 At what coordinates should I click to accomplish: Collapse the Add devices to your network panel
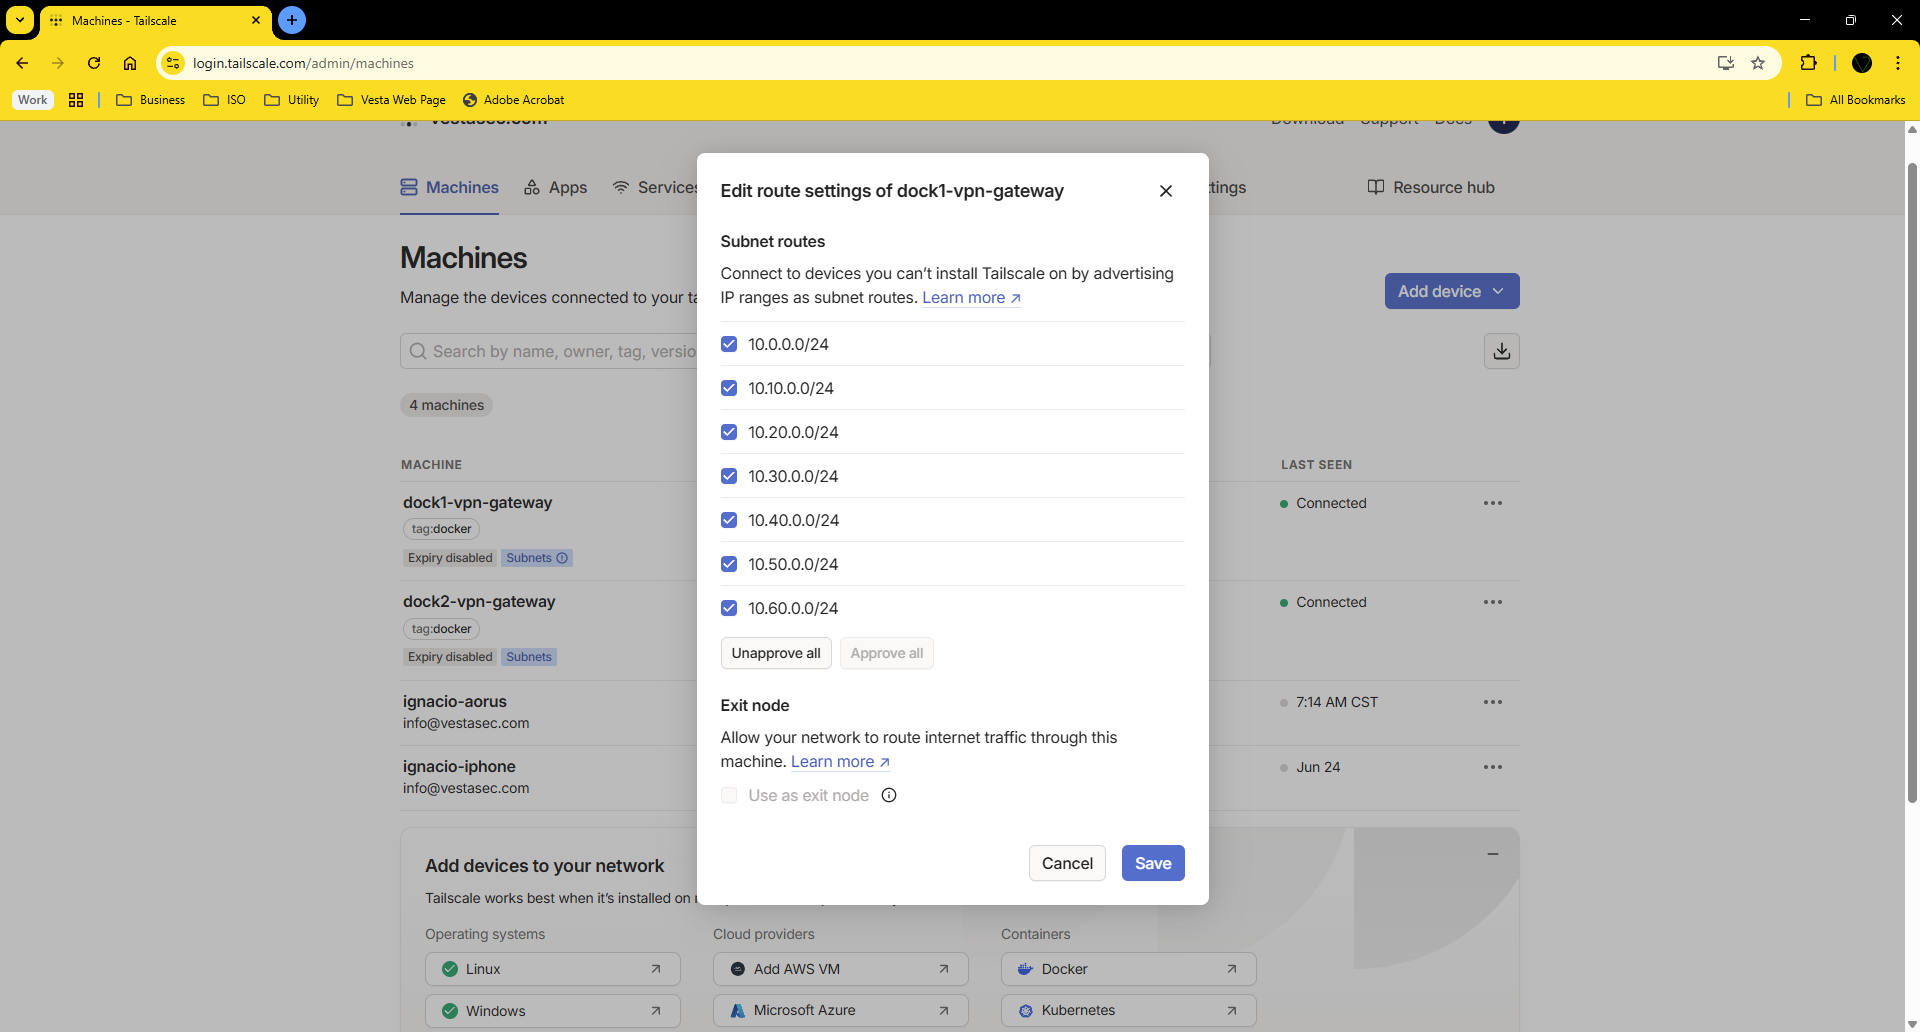click(x=1493, y=854)
